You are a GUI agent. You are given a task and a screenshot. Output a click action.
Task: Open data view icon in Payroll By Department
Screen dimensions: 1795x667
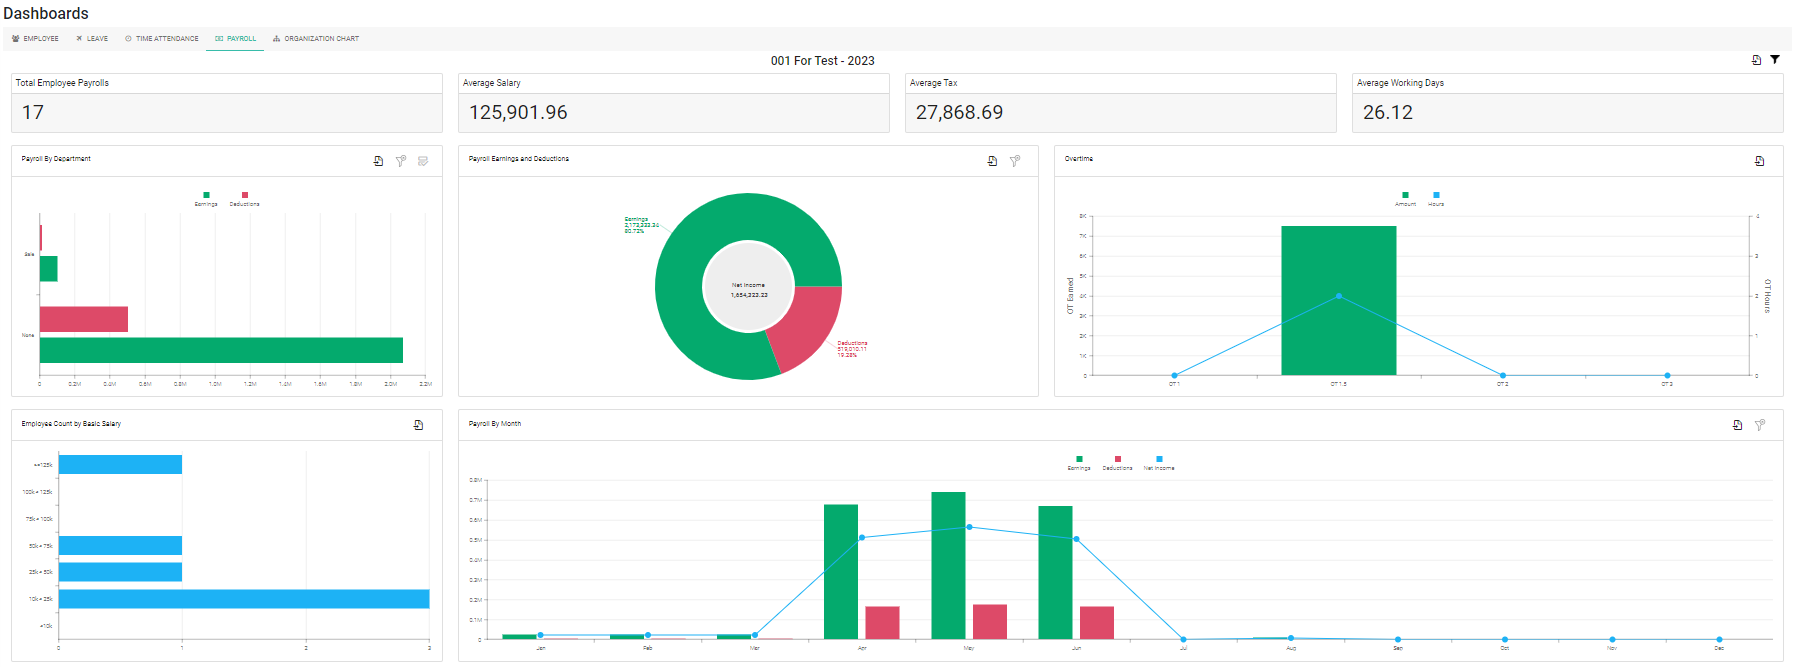423,161
